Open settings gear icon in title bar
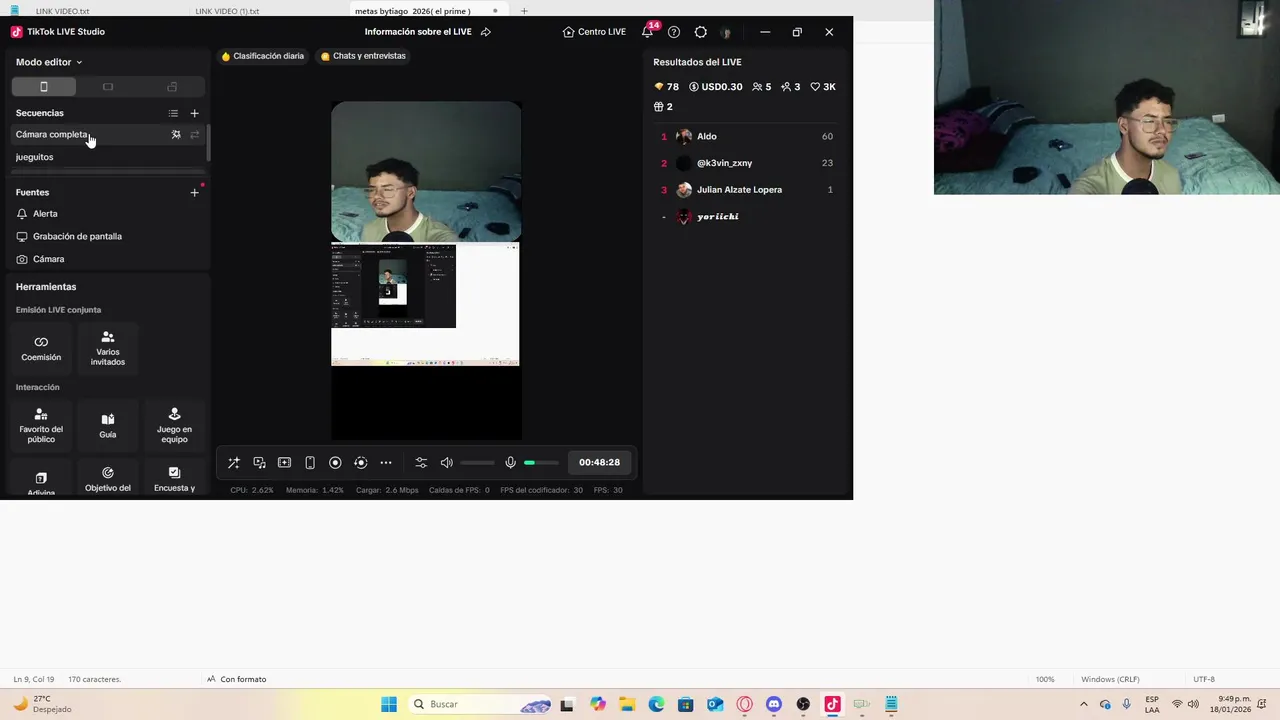This screenshot has width=1280, height=720. (700, 32)
